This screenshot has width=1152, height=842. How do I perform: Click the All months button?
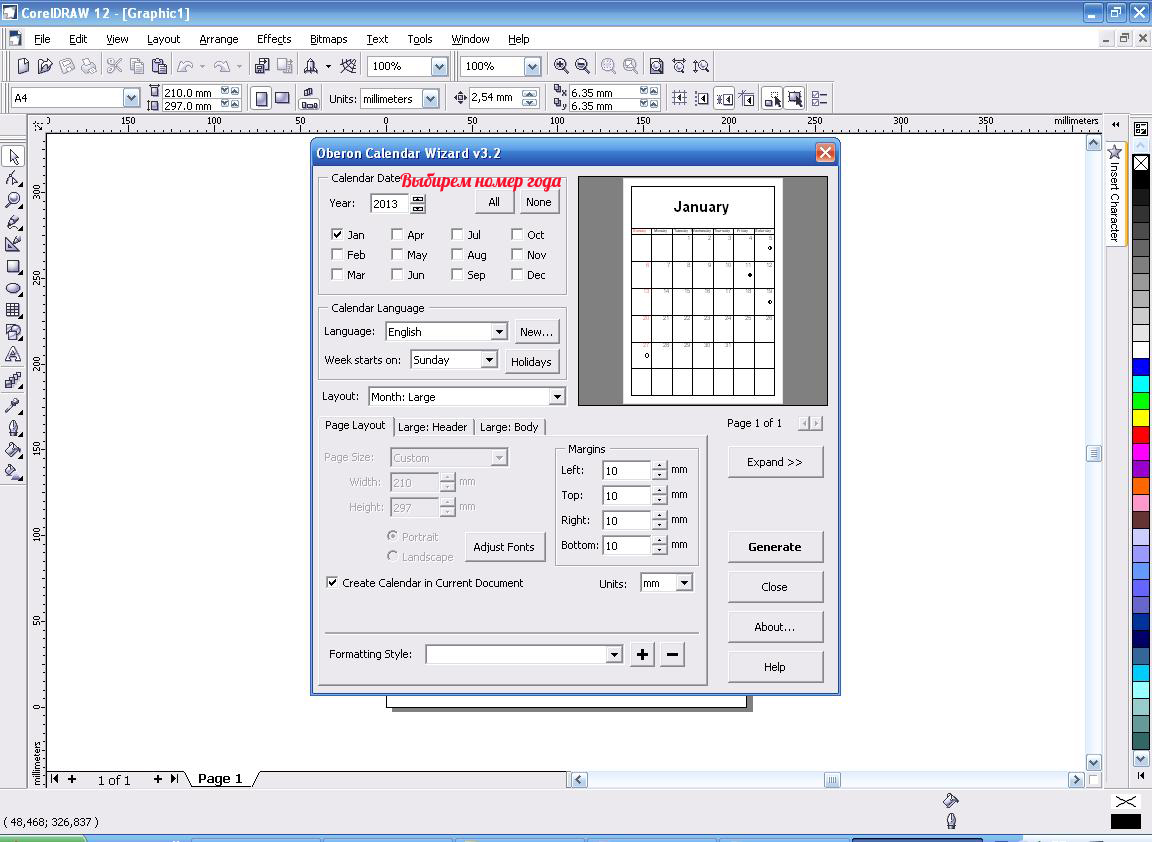click(x=494, y=202)
